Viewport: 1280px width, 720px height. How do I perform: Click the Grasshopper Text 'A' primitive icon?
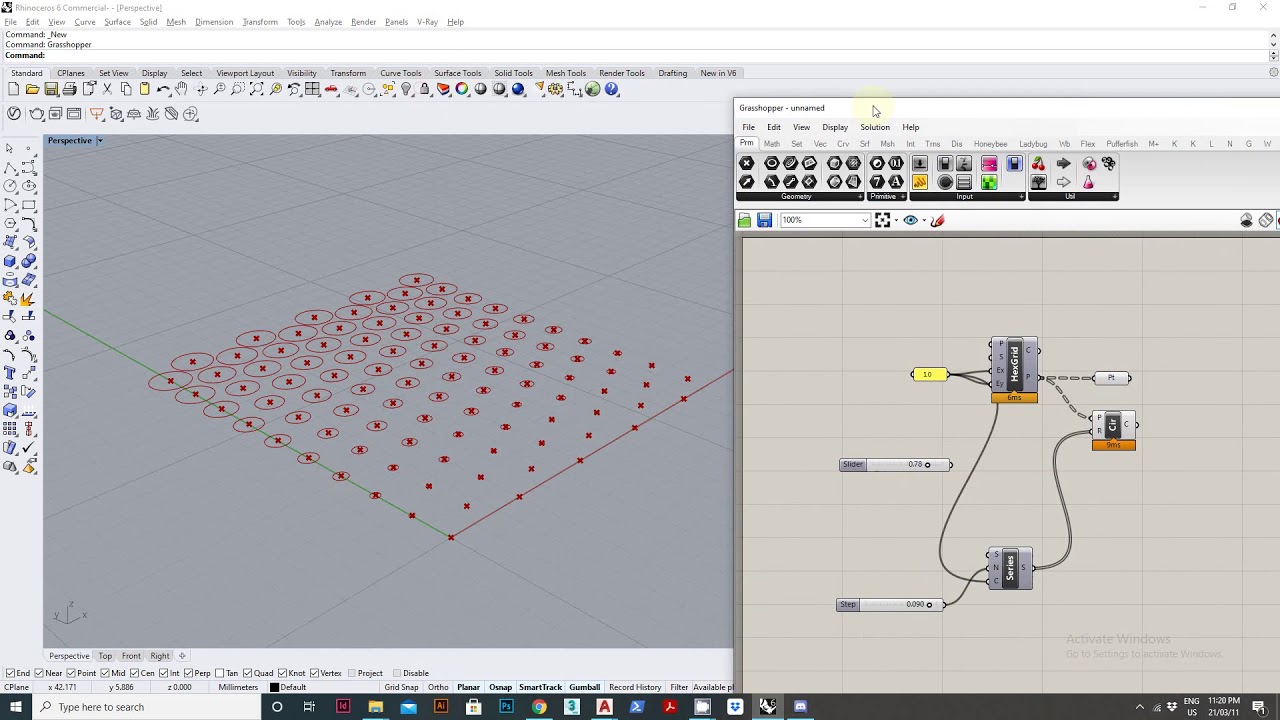click(896, 182)
